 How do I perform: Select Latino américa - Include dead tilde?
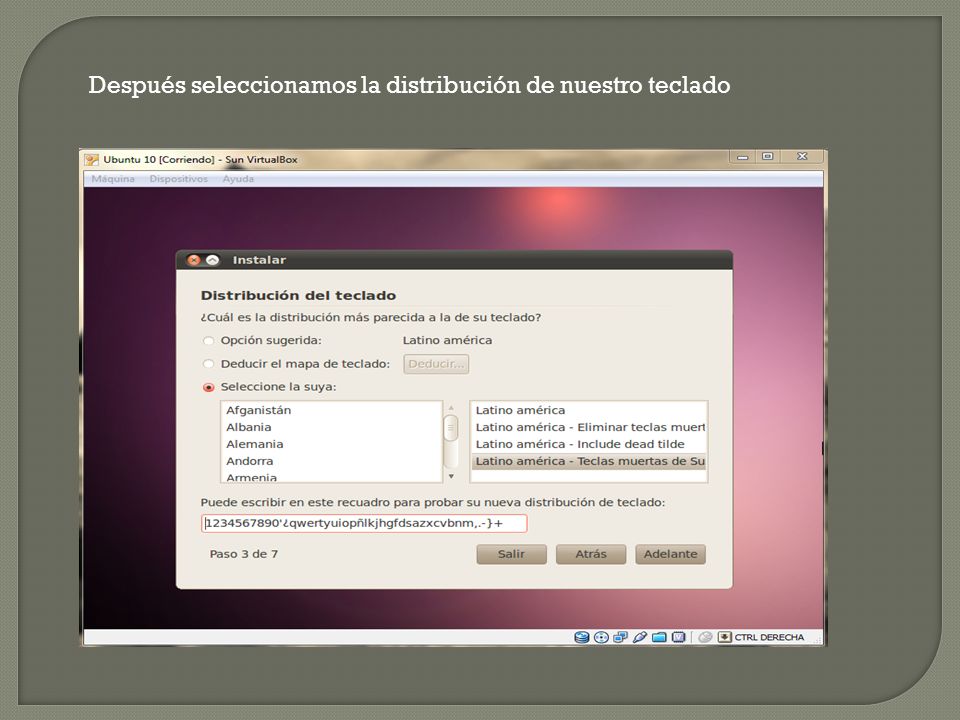pos(588,444)
